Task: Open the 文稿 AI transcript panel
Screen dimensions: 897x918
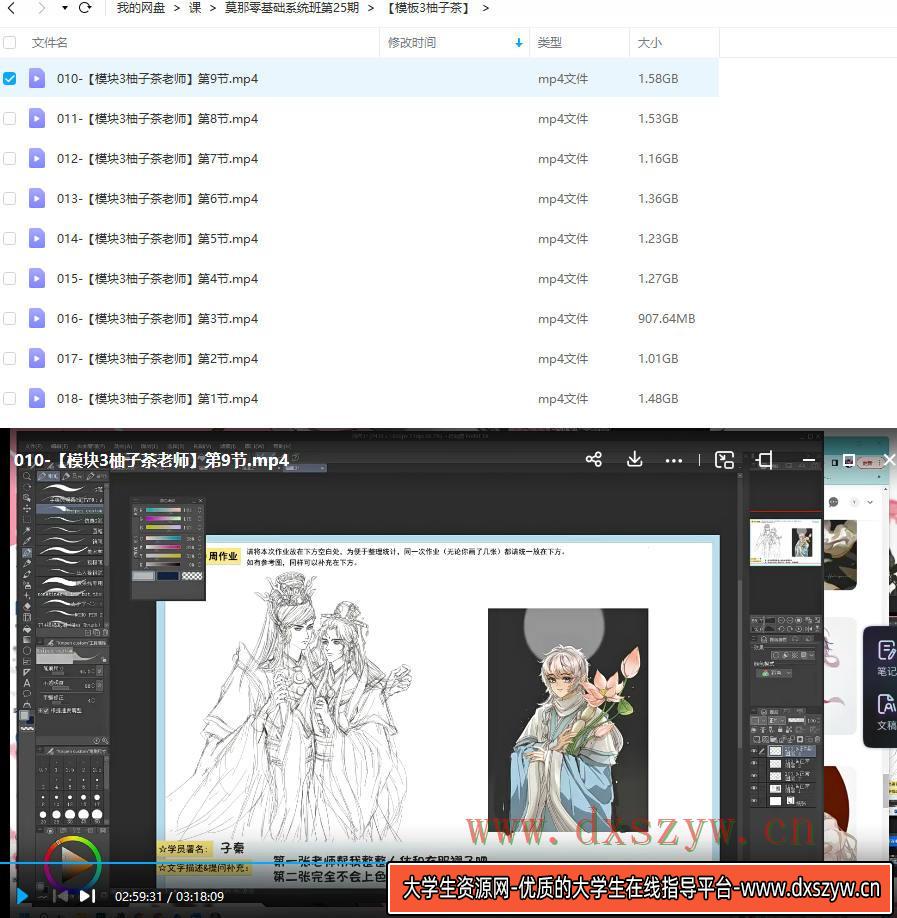Action: pos(886,711)
